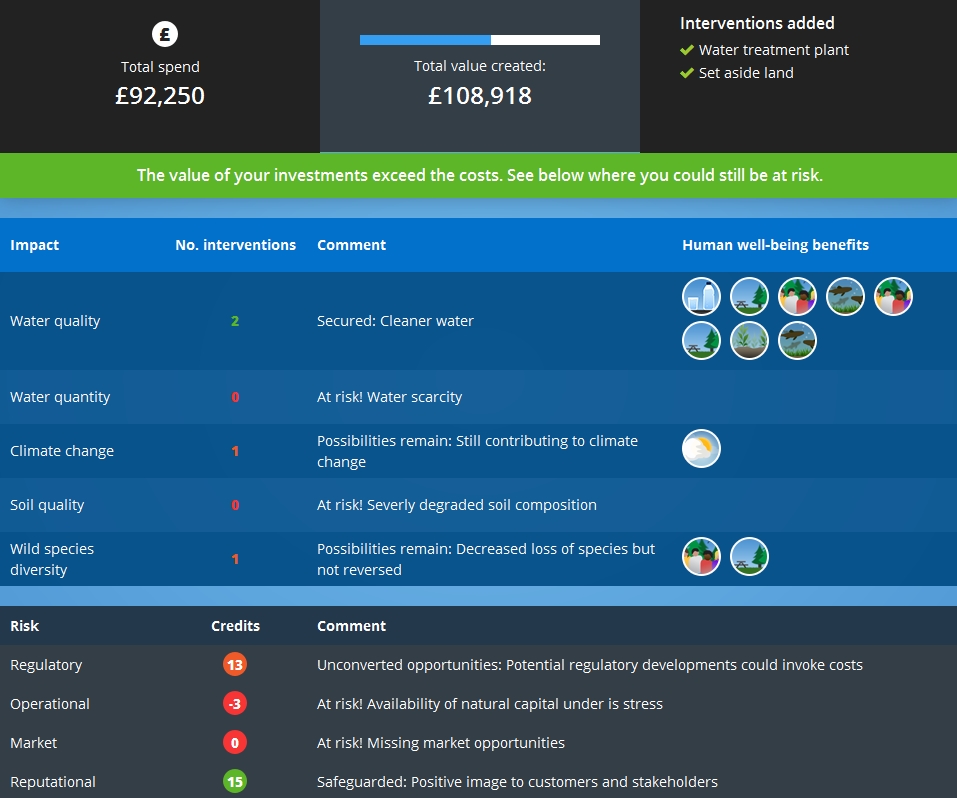Click the green checkmark beside Water treatment plant

pos(687,49)
